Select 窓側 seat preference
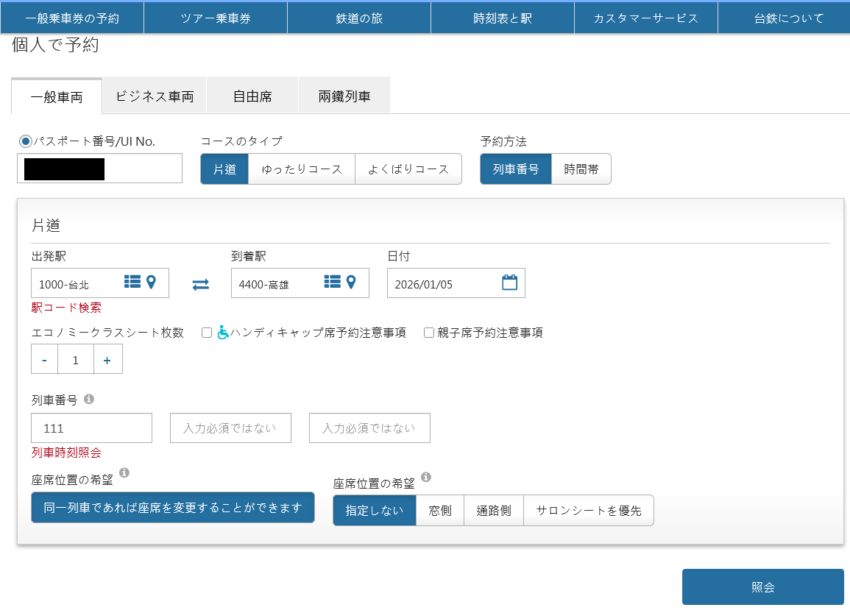The image size is (850, 613). [x=439, y=510]
